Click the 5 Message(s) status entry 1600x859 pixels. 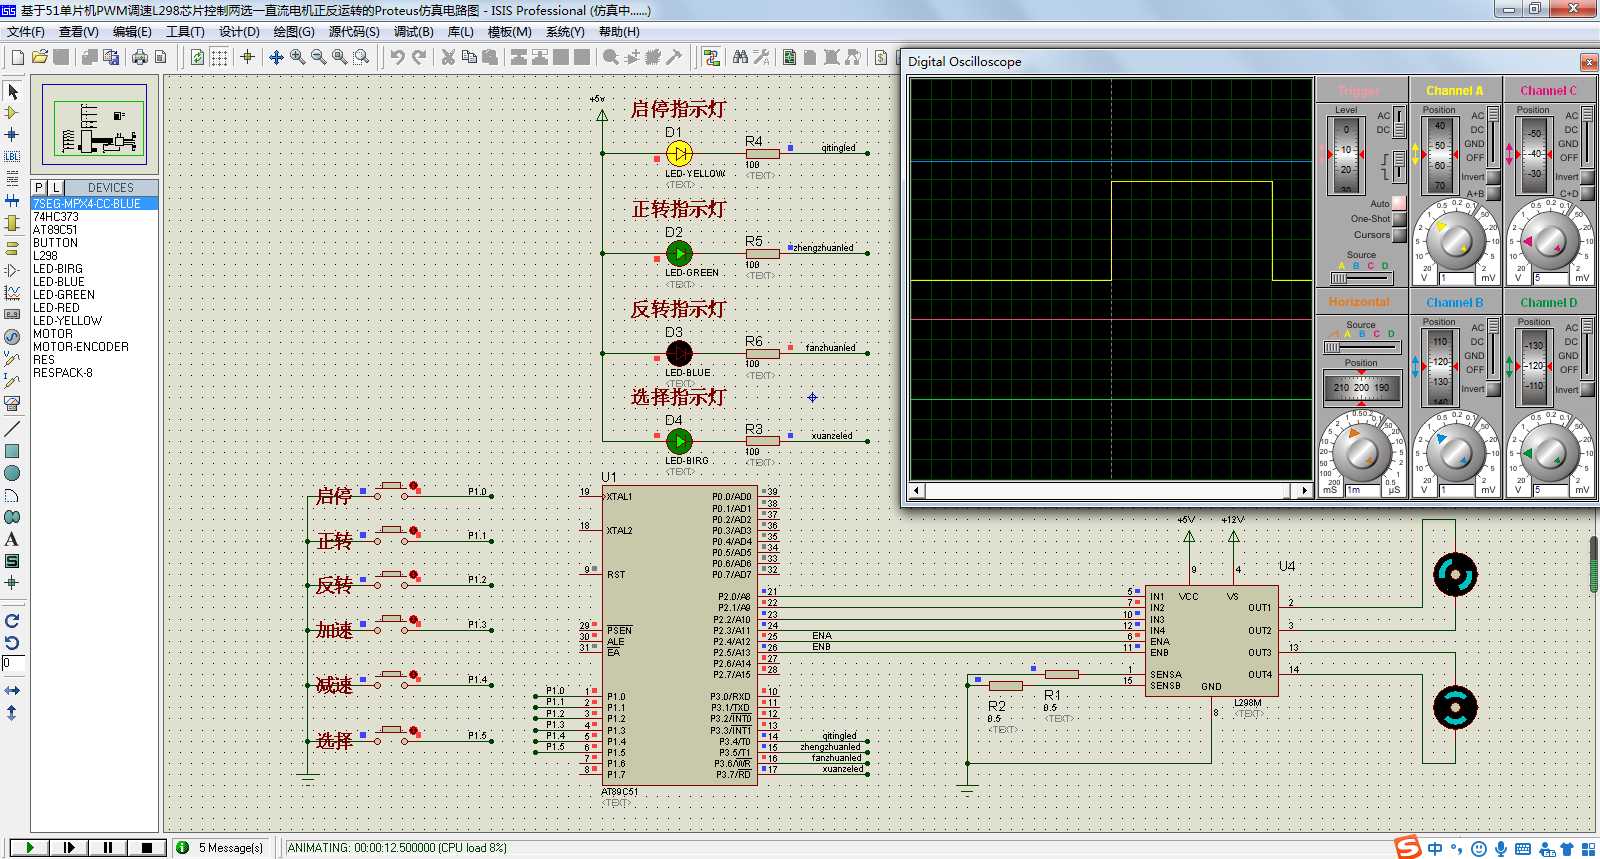[x=221, y=848]
